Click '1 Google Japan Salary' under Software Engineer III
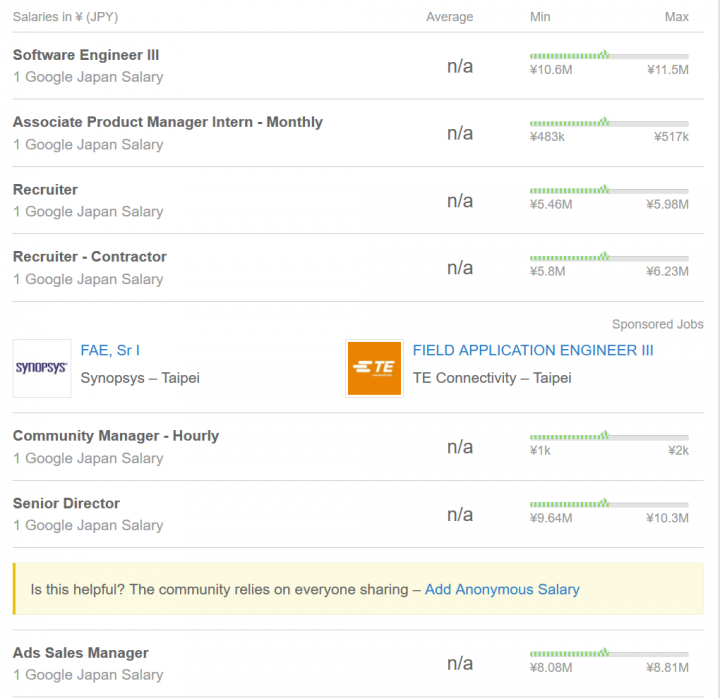Screen dimensions: 720x698 pos(88,77)
